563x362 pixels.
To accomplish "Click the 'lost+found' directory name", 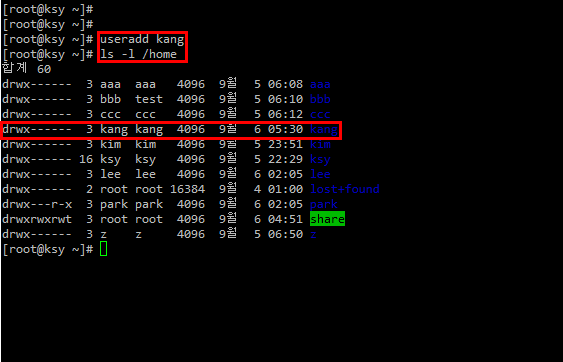I will (x=345, y=189).
